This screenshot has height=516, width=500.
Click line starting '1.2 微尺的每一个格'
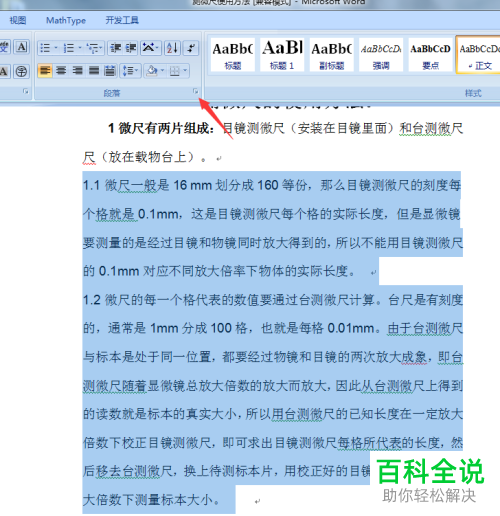coord(273,300)
